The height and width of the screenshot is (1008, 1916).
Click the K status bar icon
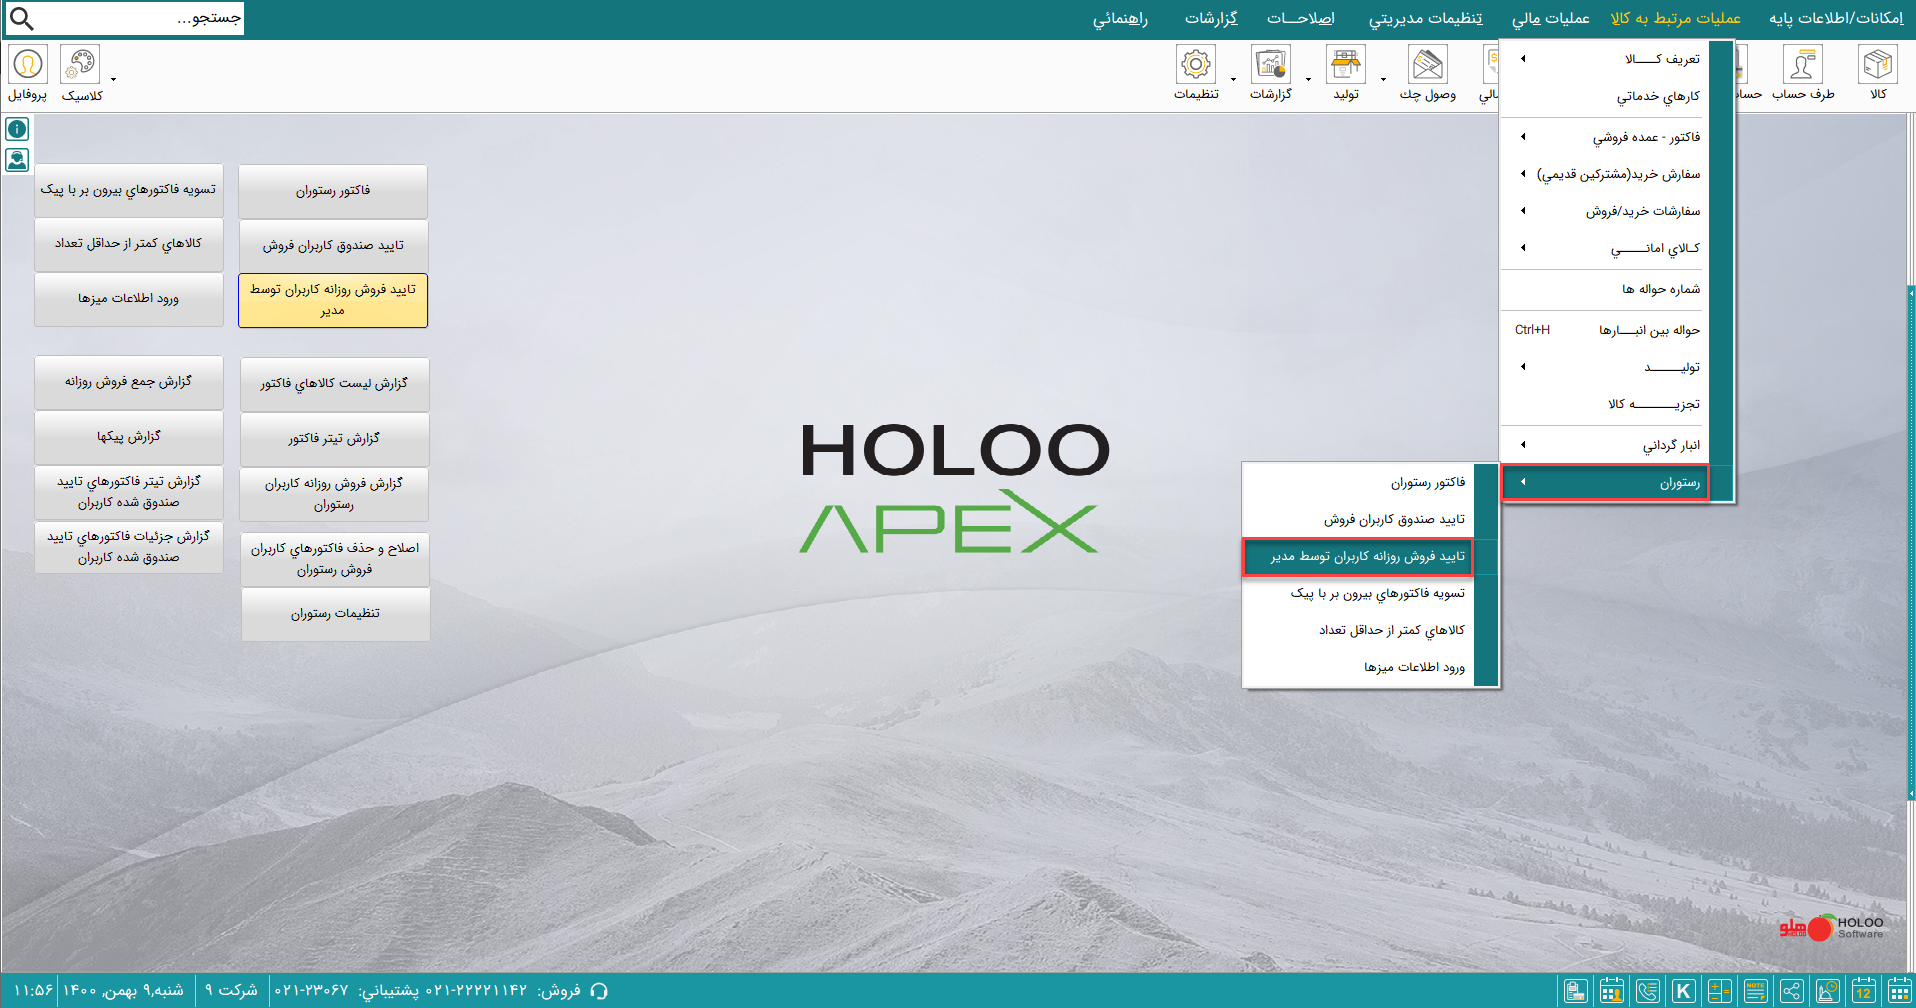pos(1684,991)
